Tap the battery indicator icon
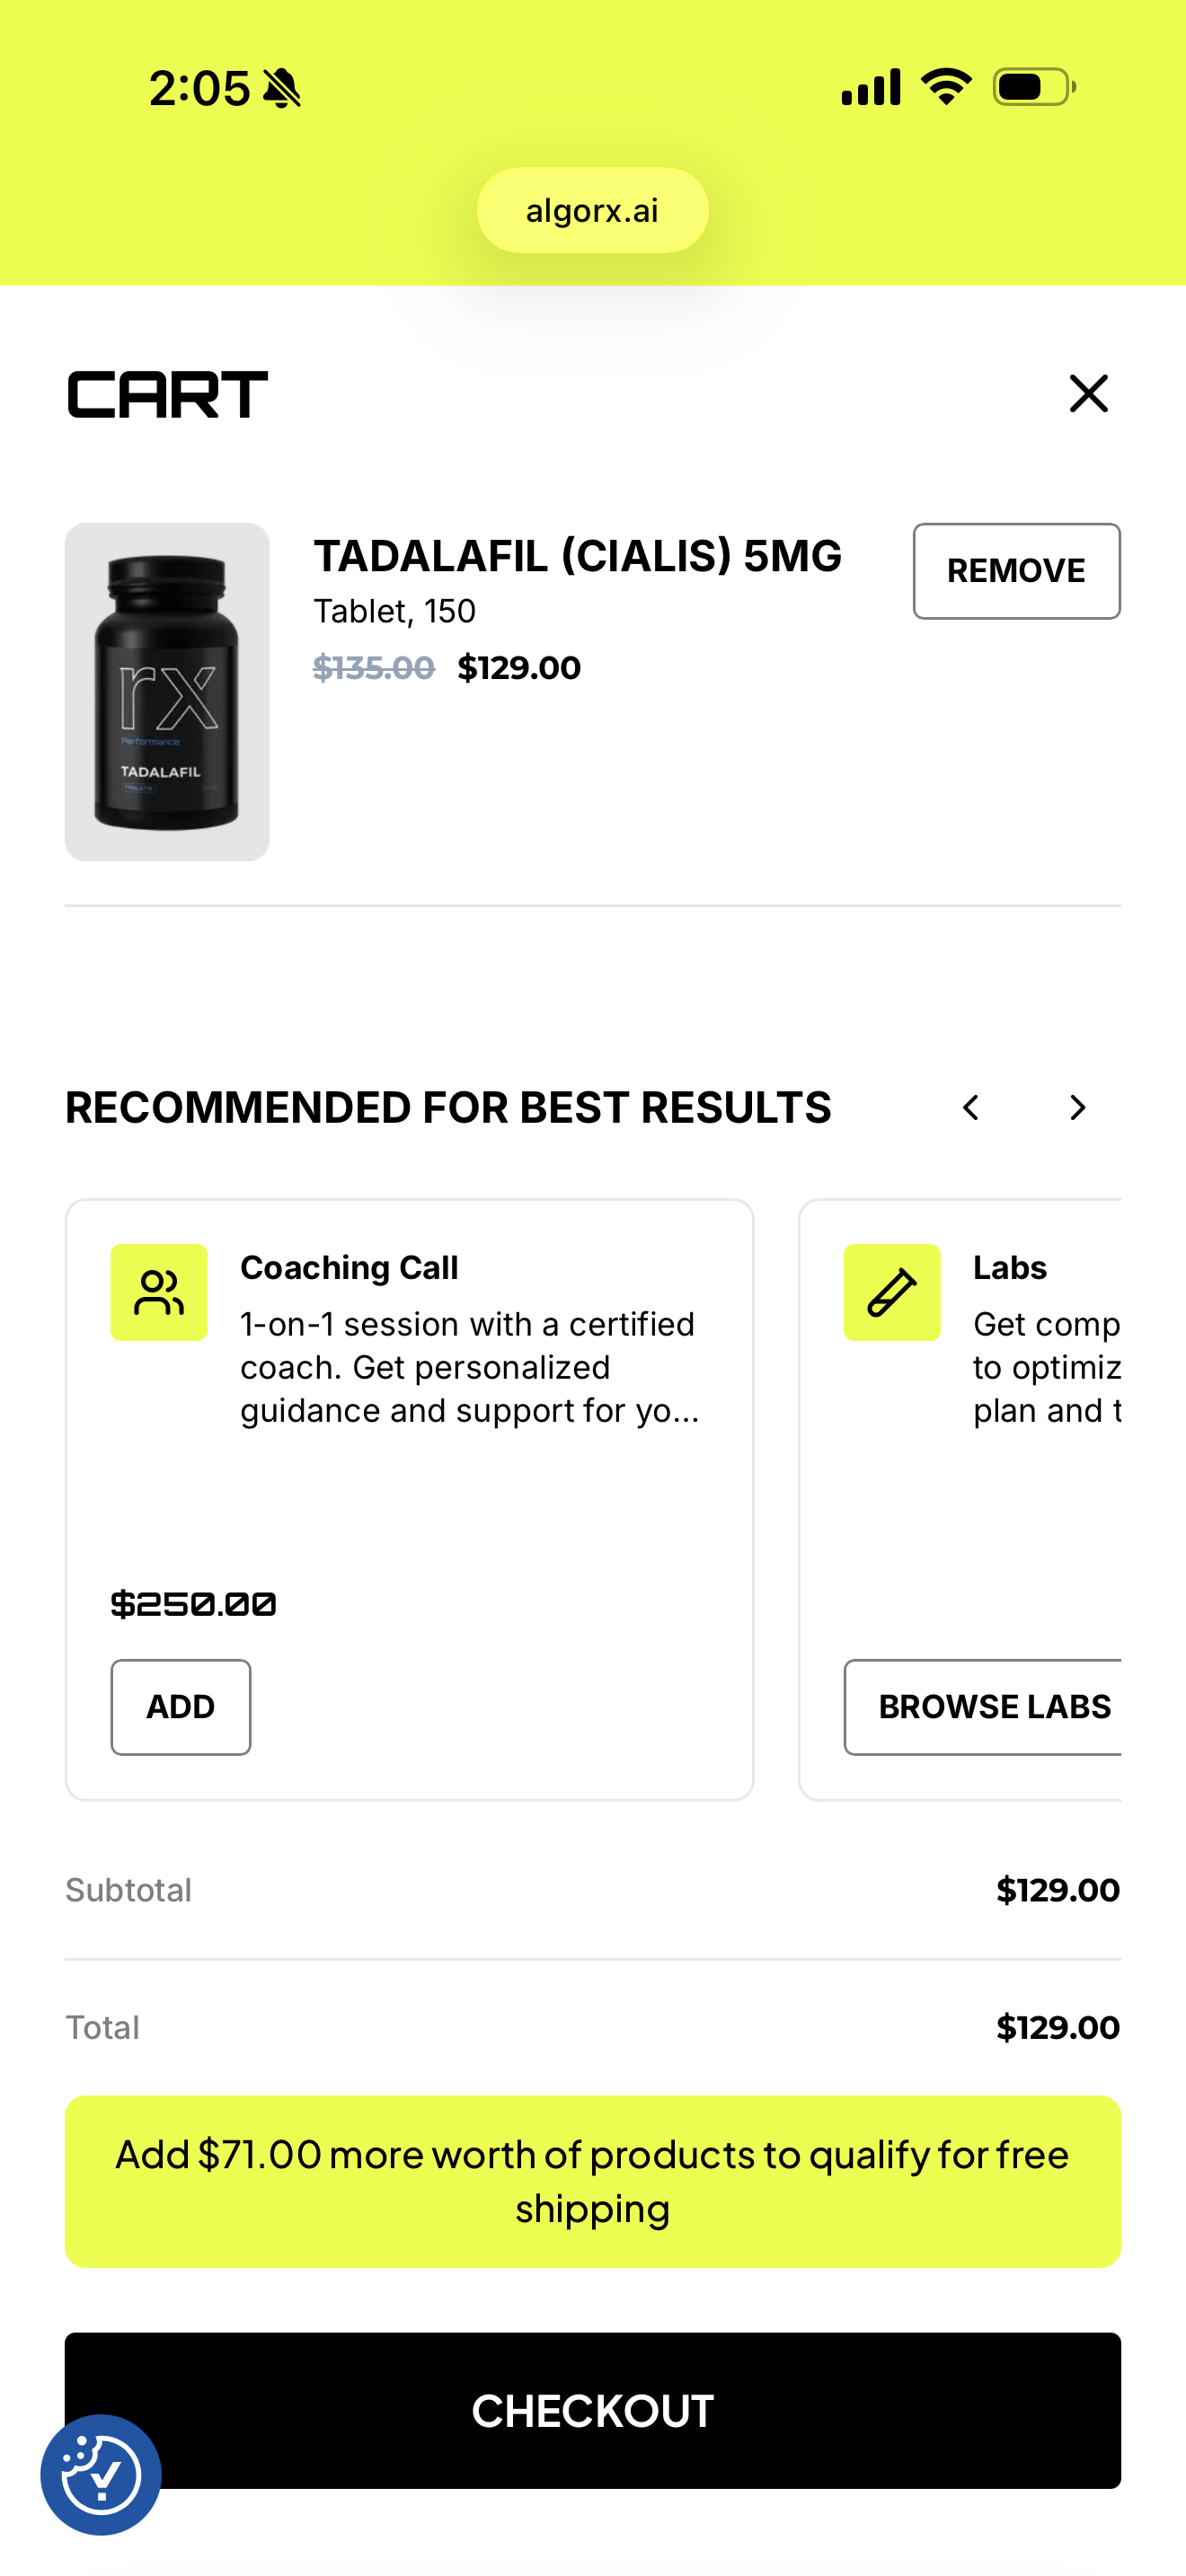Image resolution: width=1186 pixels, height=2576 pixels. pyautogui.click(x=1033, y=87)
